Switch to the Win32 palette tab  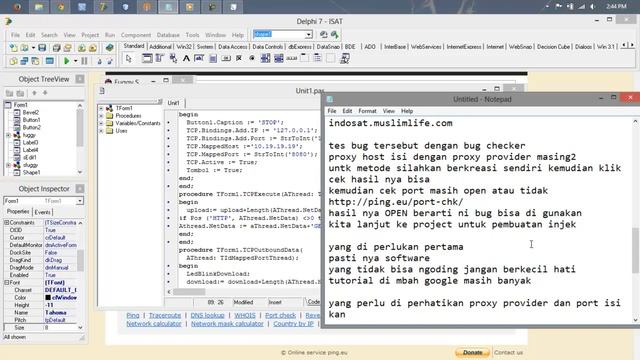click(184, 47)
